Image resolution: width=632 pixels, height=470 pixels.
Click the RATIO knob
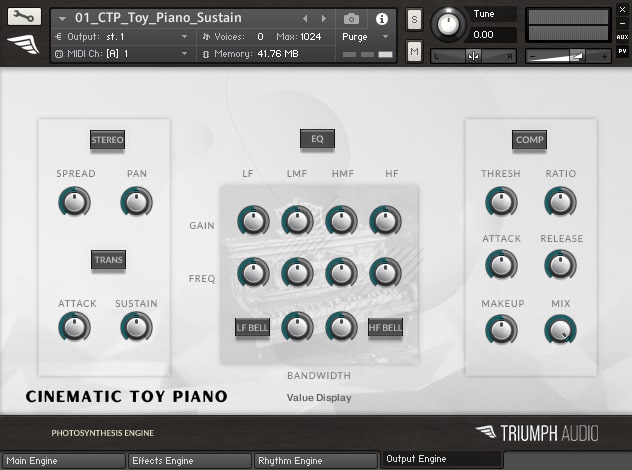561,202
